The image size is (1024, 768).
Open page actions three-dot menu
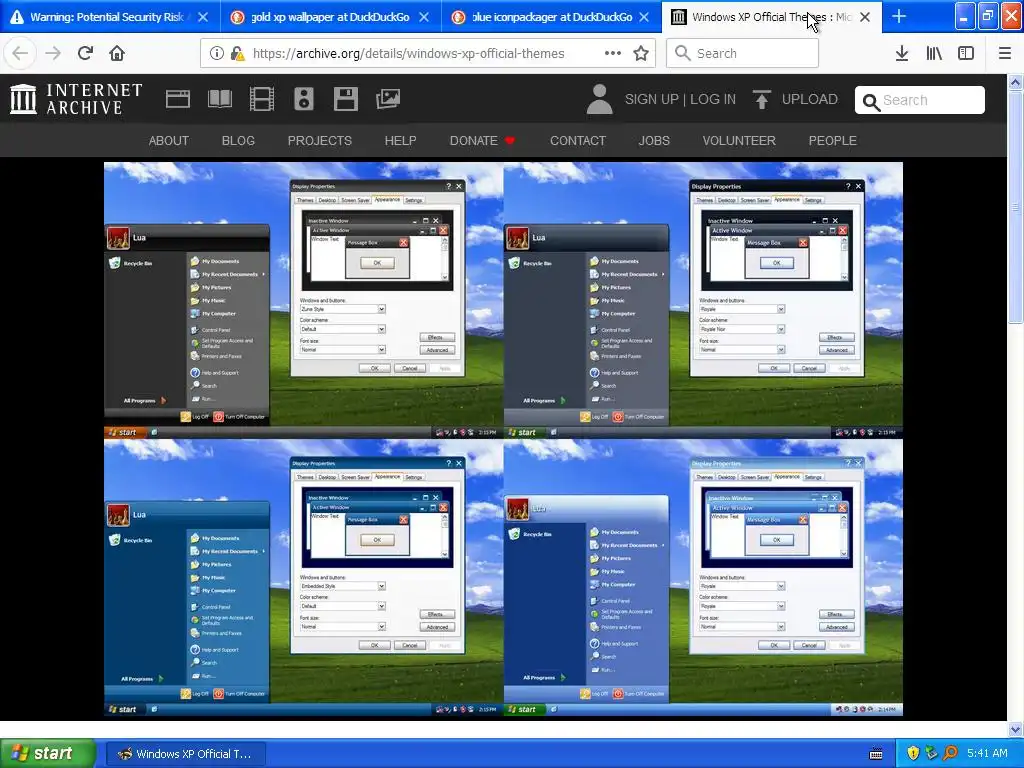coord(613,53)
